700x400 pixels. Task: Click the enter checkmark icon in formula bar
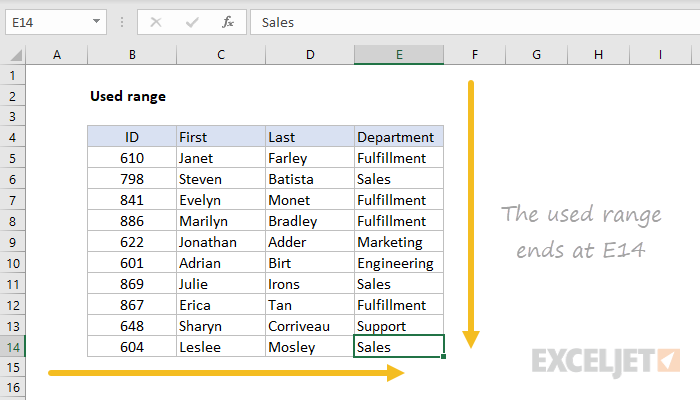point(192,22)
